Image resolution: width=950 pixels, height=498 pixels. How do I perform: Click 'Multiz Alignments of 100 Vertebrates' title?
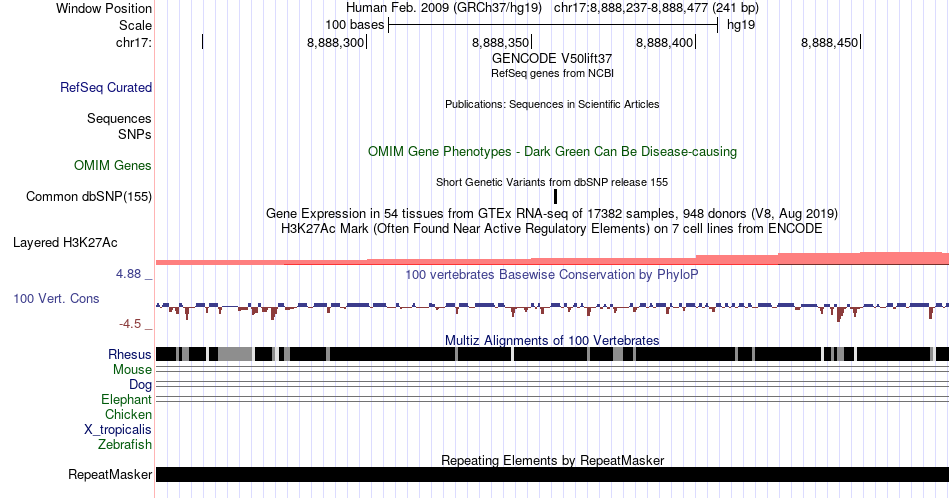pos(552,340)
